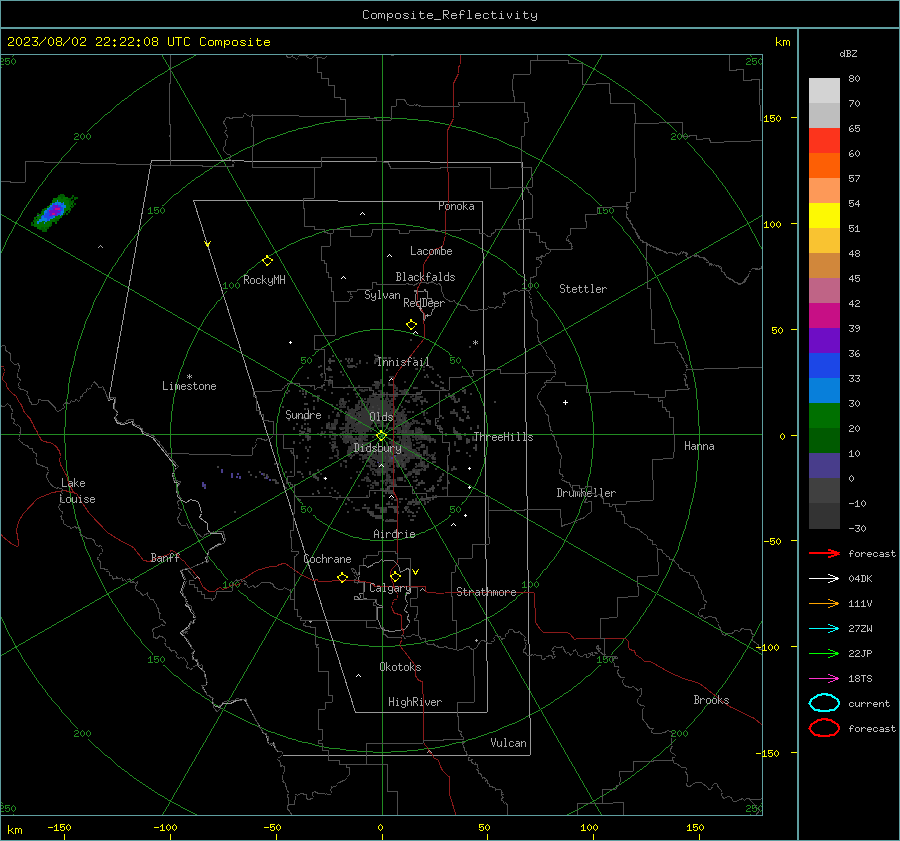Screen dimensions: 900x841
Task: Click the white asterisk above Limestone
Action: (x=189, y=377)
